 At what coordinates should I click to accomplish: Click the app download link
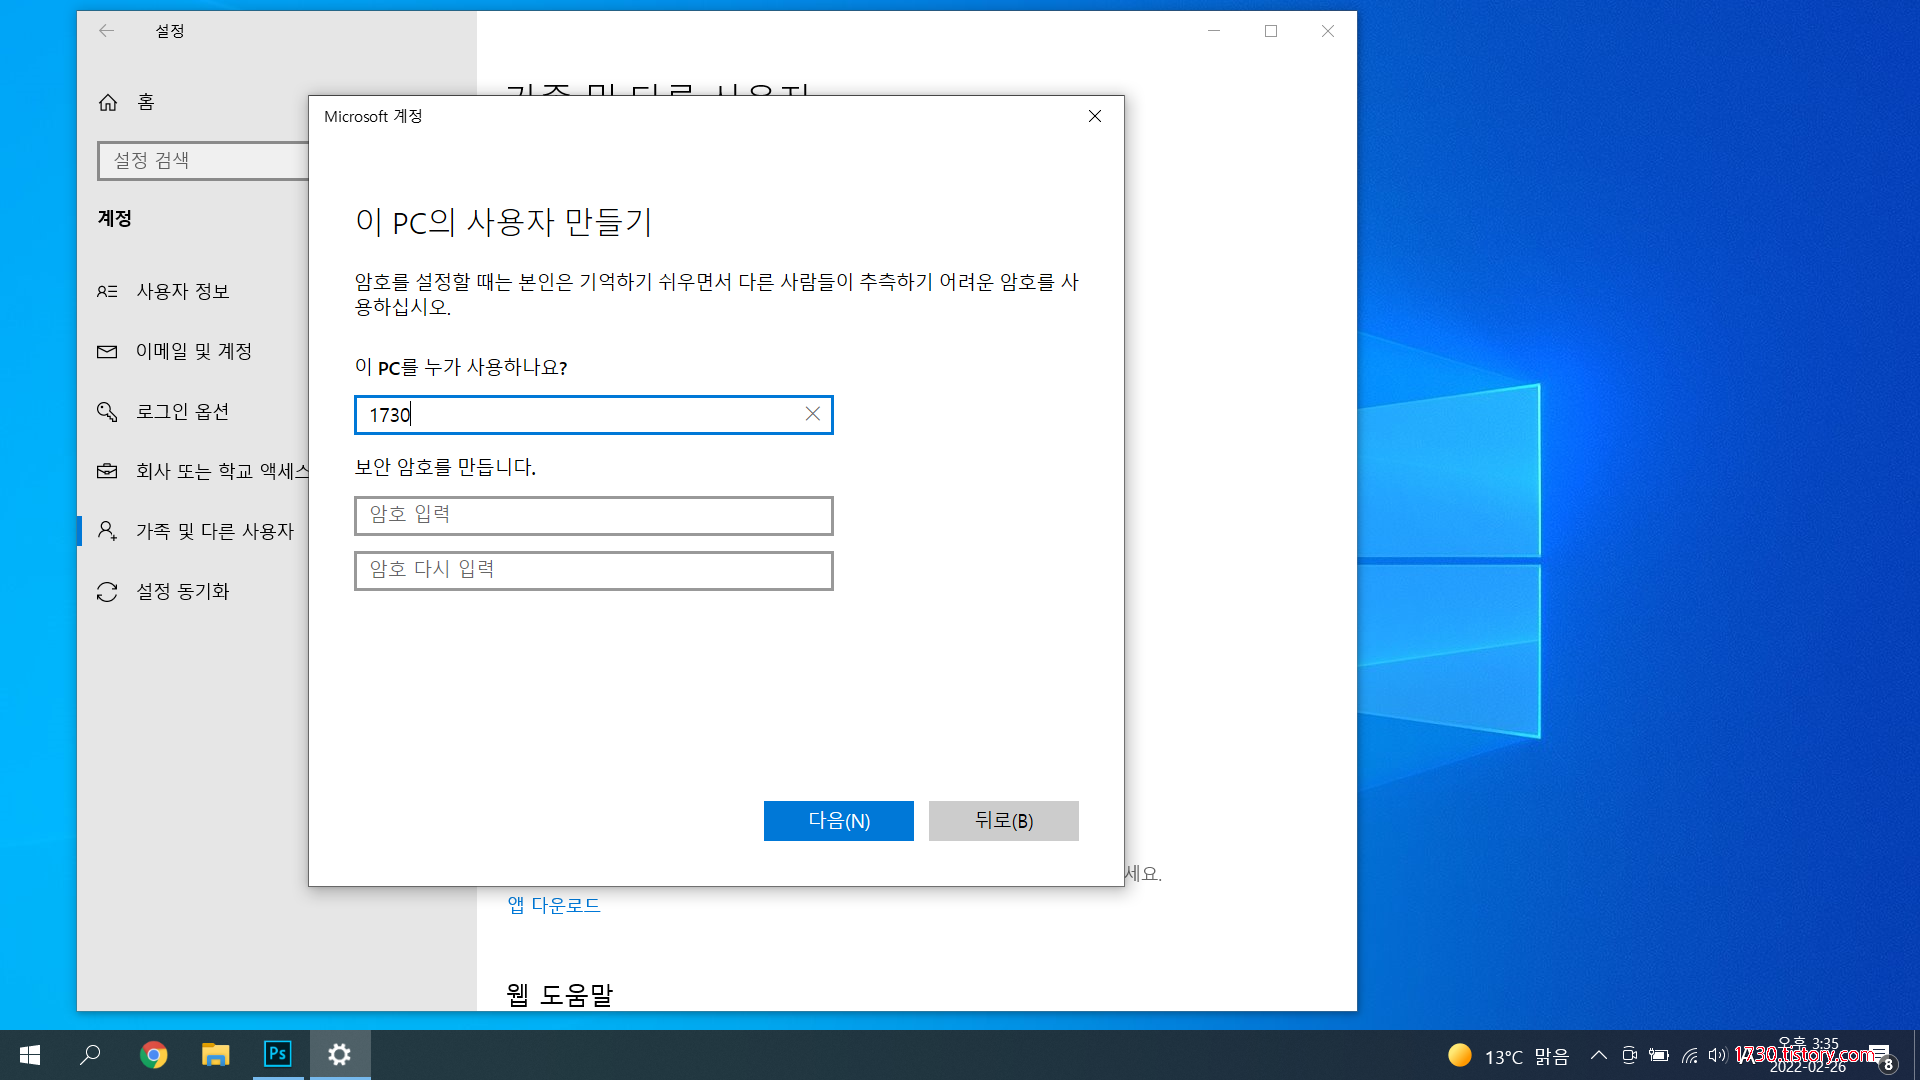coord(554,905)
